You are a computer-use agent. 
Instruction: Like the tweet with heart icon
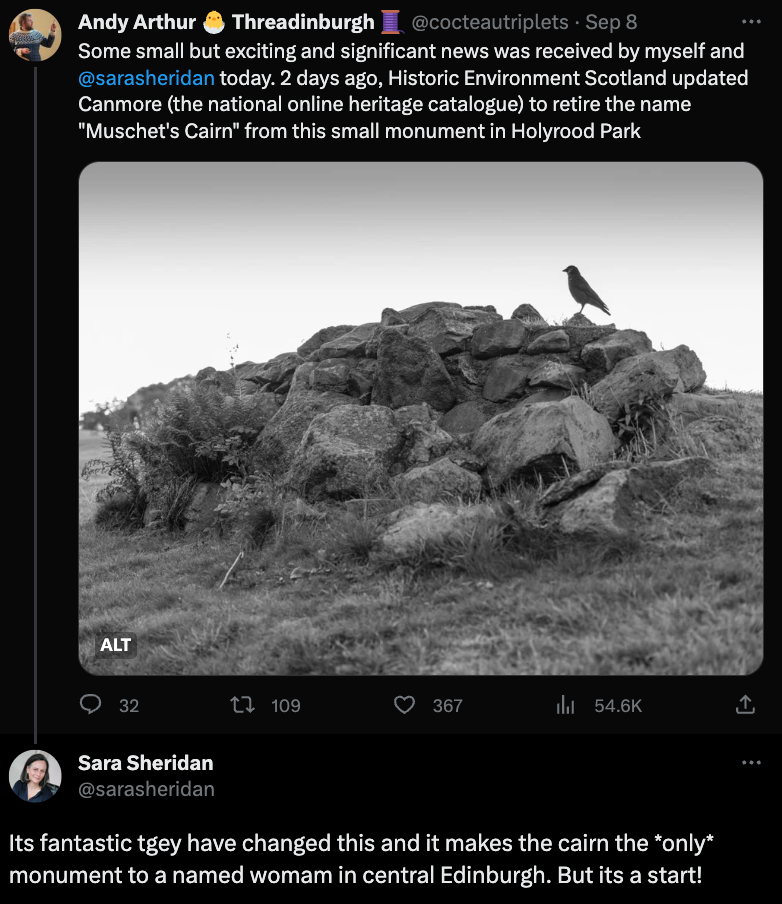coord(404,705)
